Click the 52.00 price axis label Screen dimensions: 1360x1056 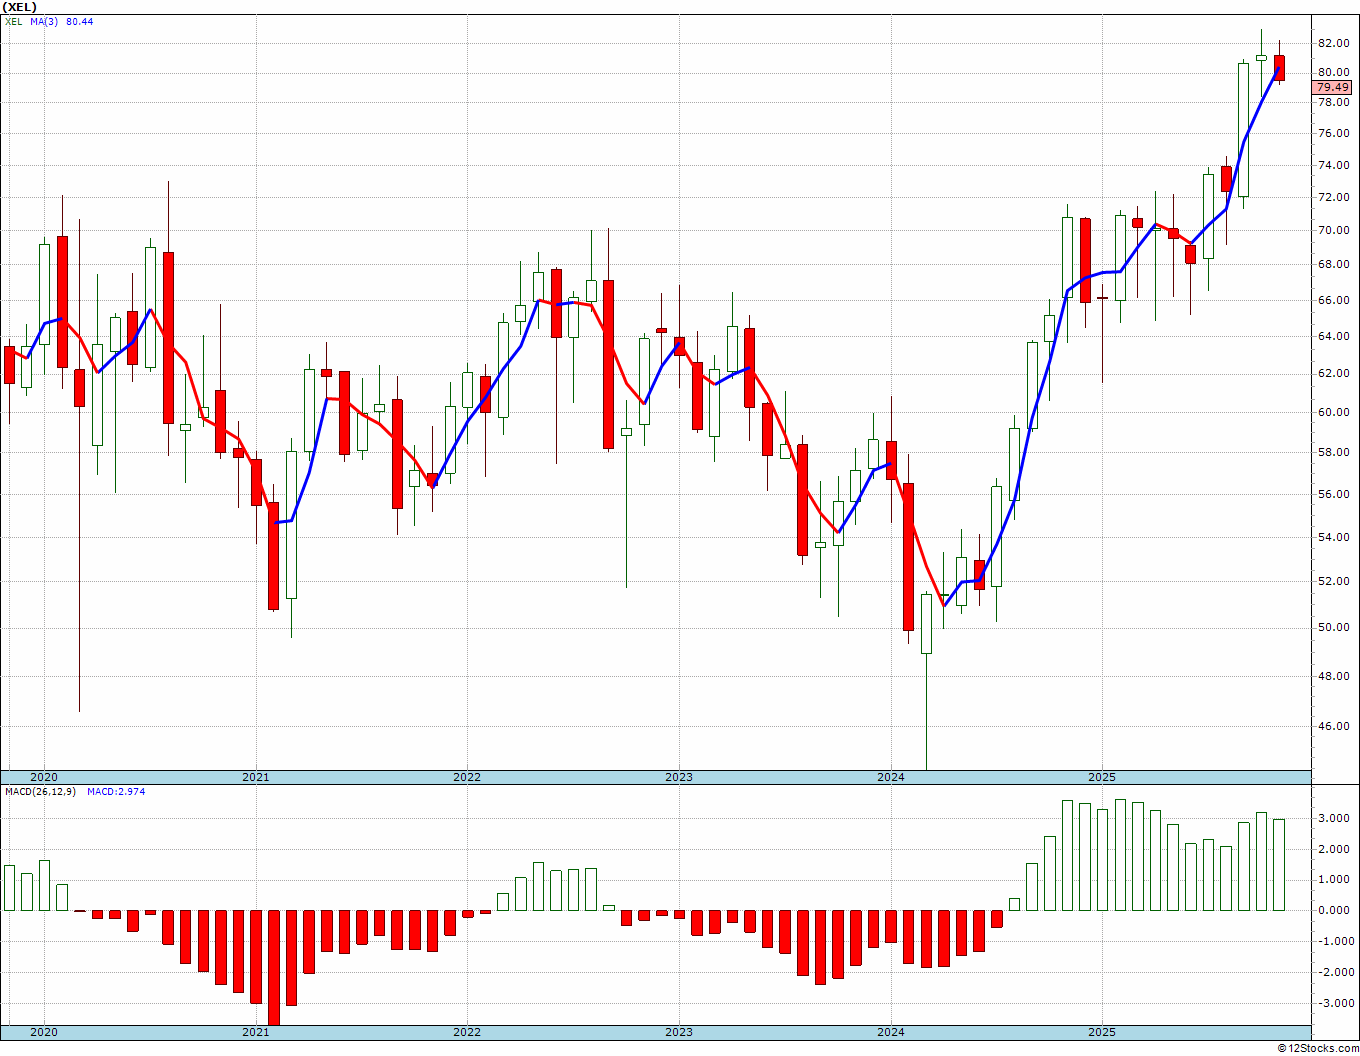[x=1333, y=582]
